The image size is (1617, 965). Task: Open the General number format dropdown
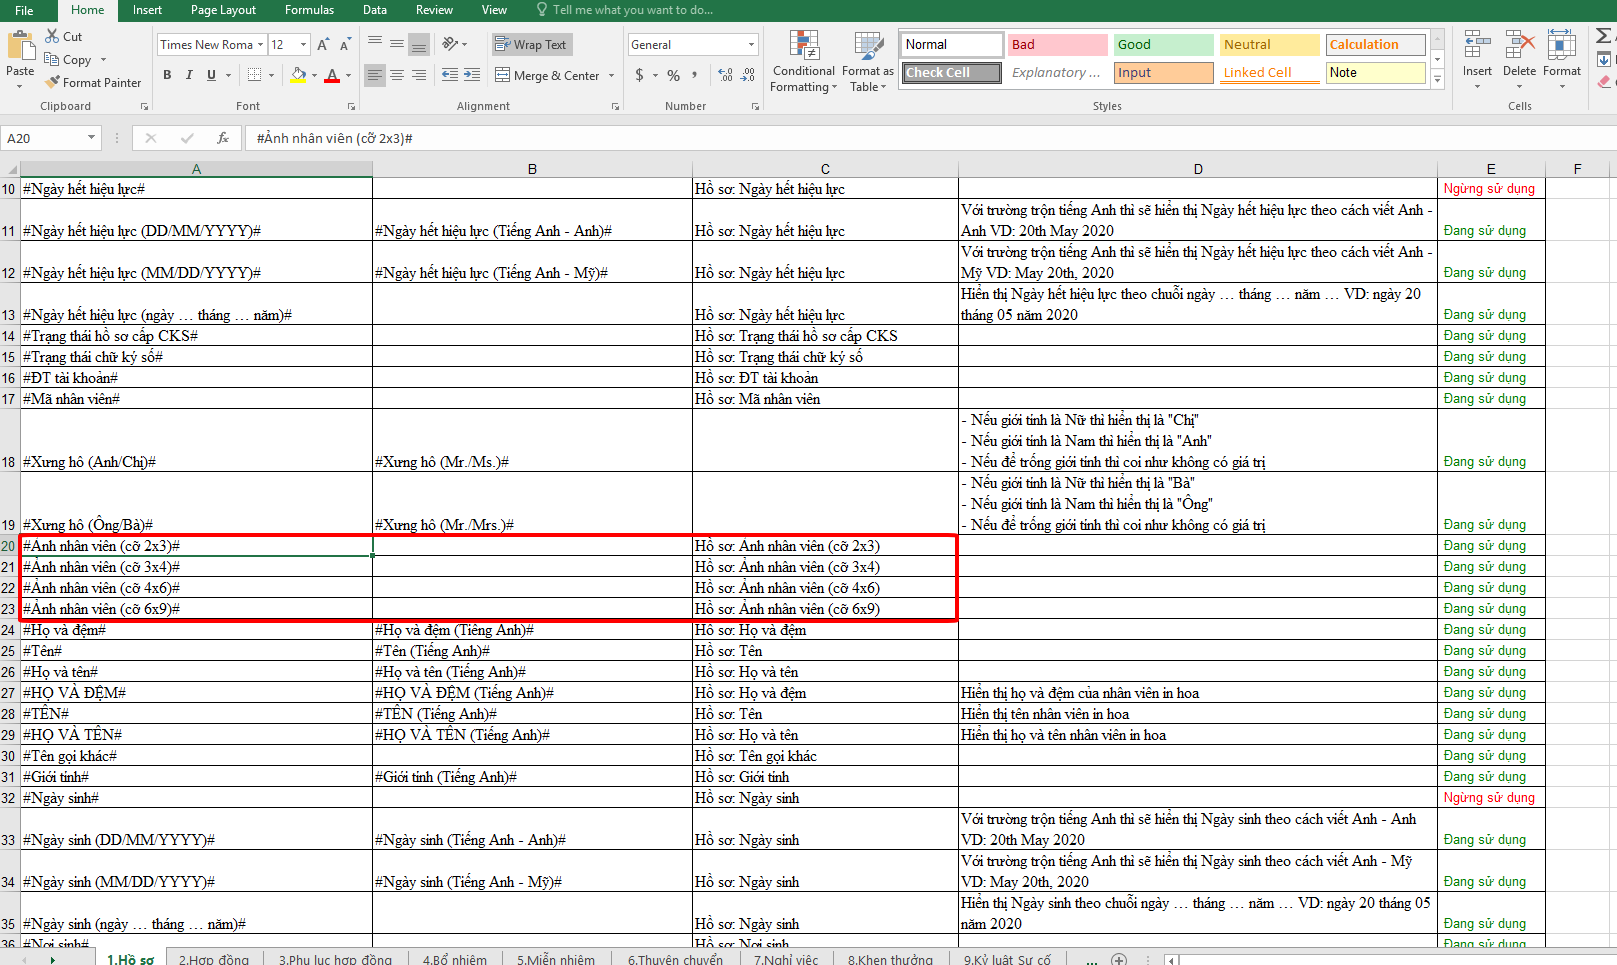(751, 45)
